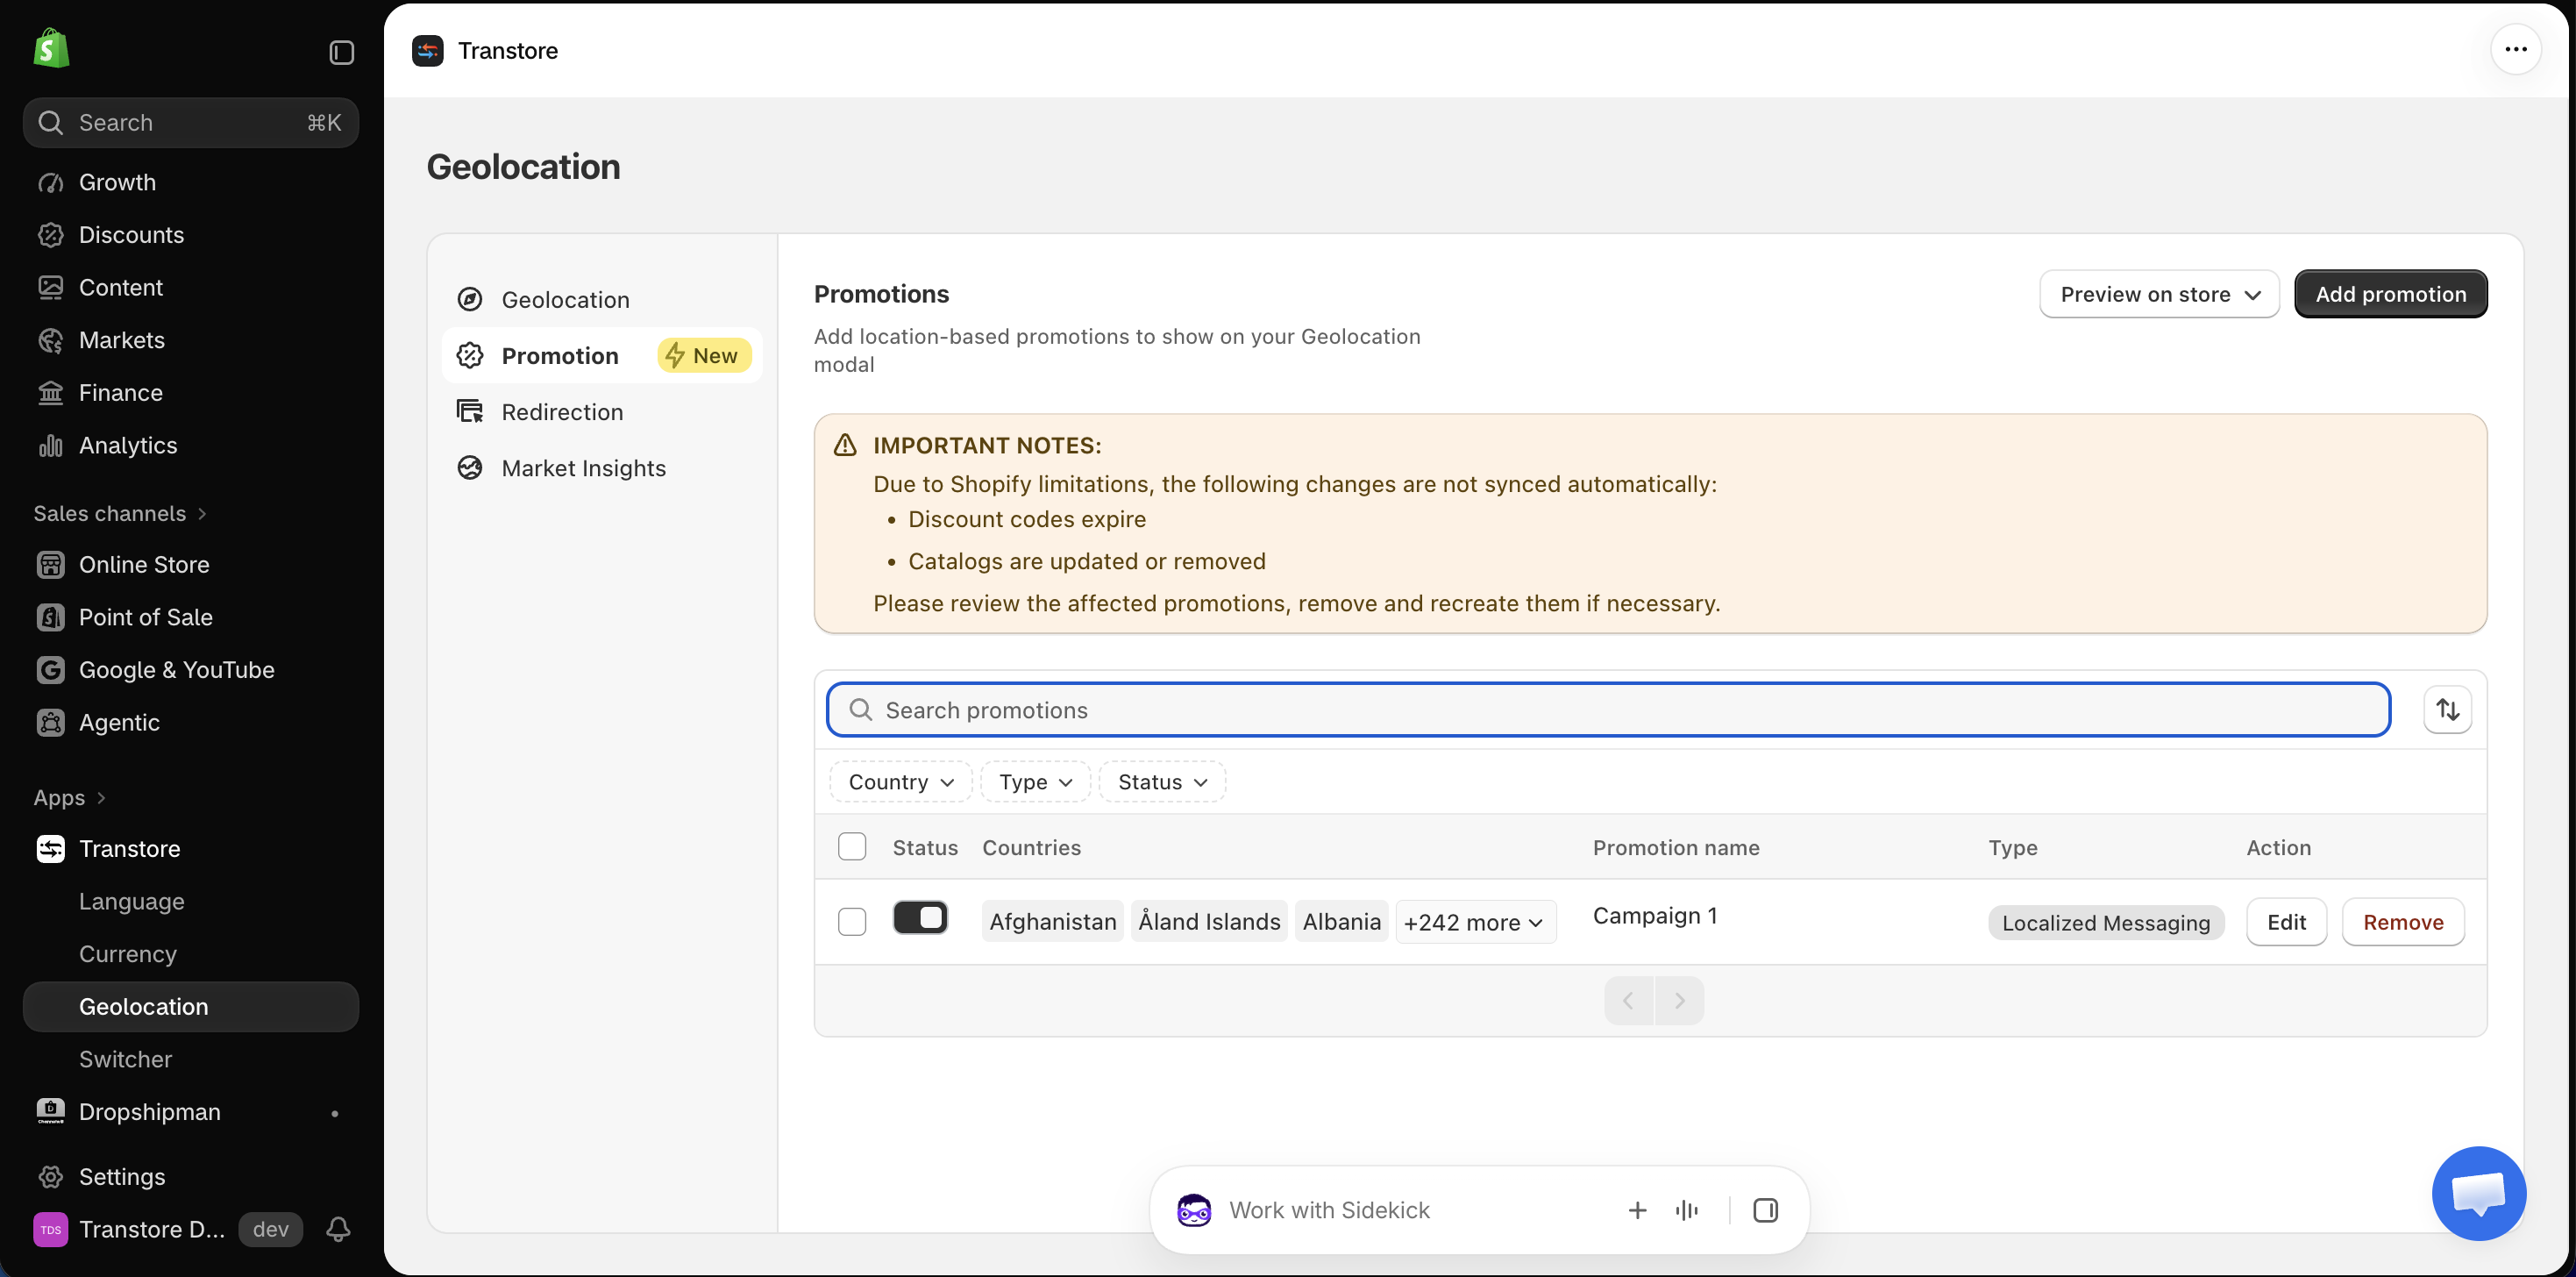
Task: Open Sidekick side panel icon
Action: (x=1765, y=1210)
